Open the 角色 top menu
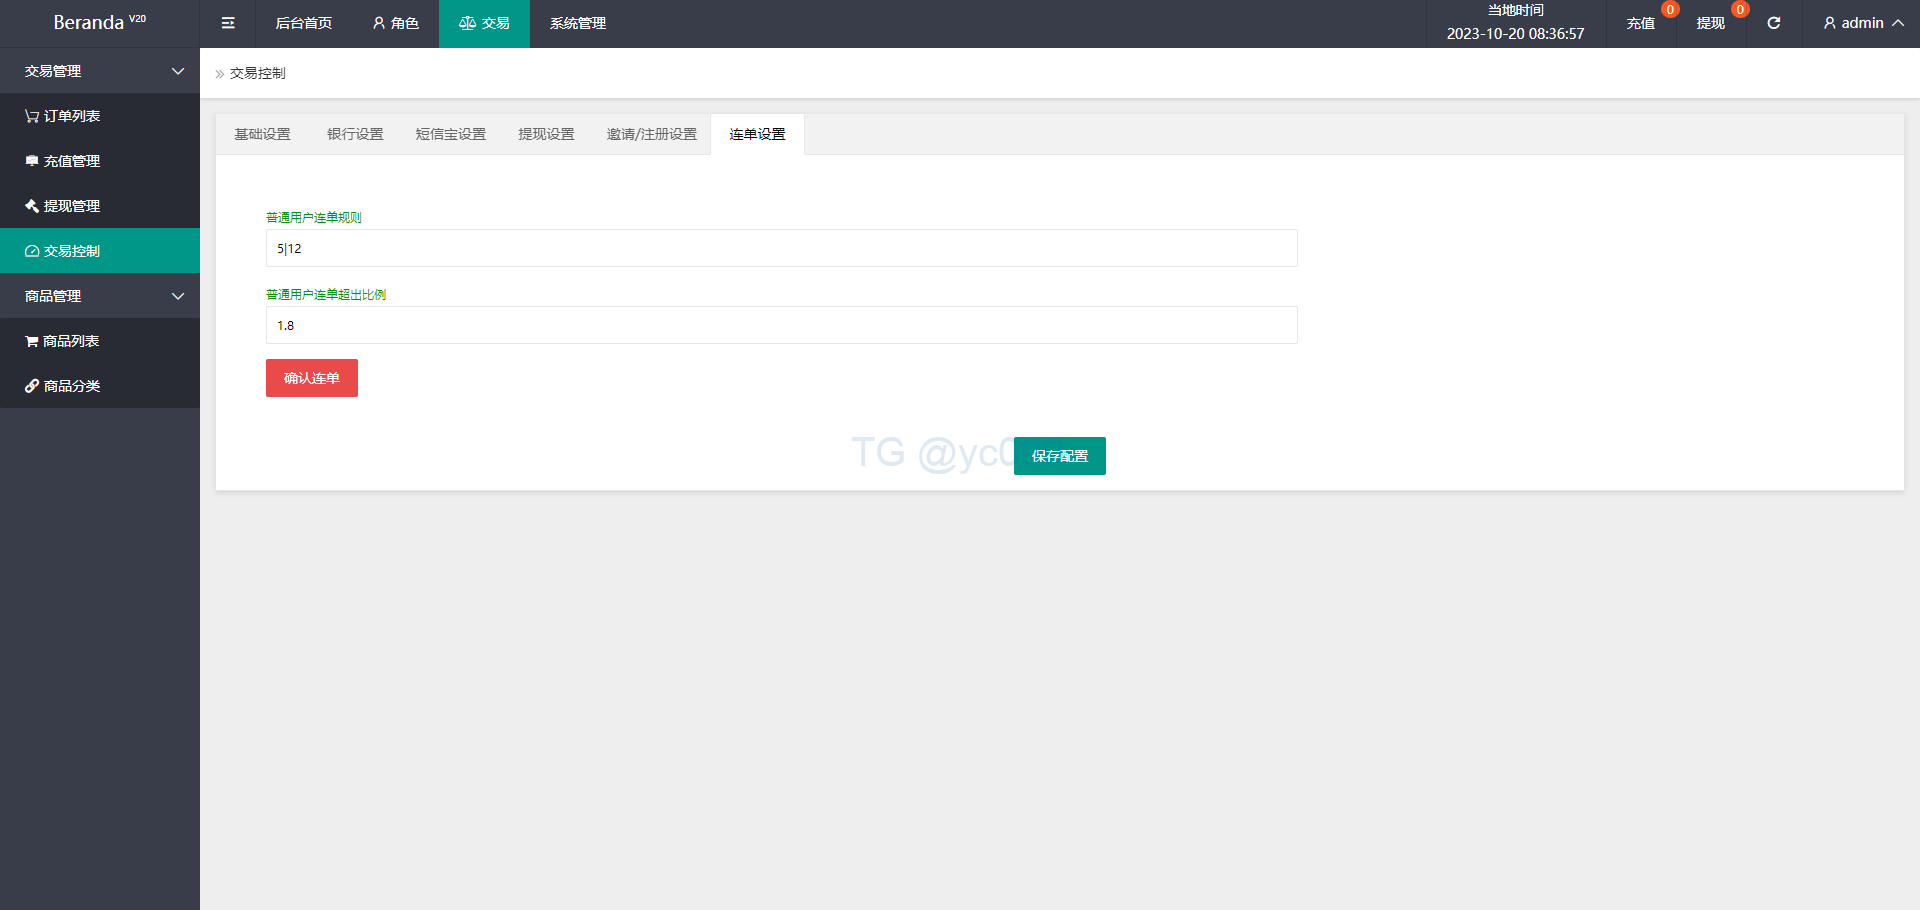Image resolution: width=1920 pixels, height=910 pixels. (x=395, y=23)
